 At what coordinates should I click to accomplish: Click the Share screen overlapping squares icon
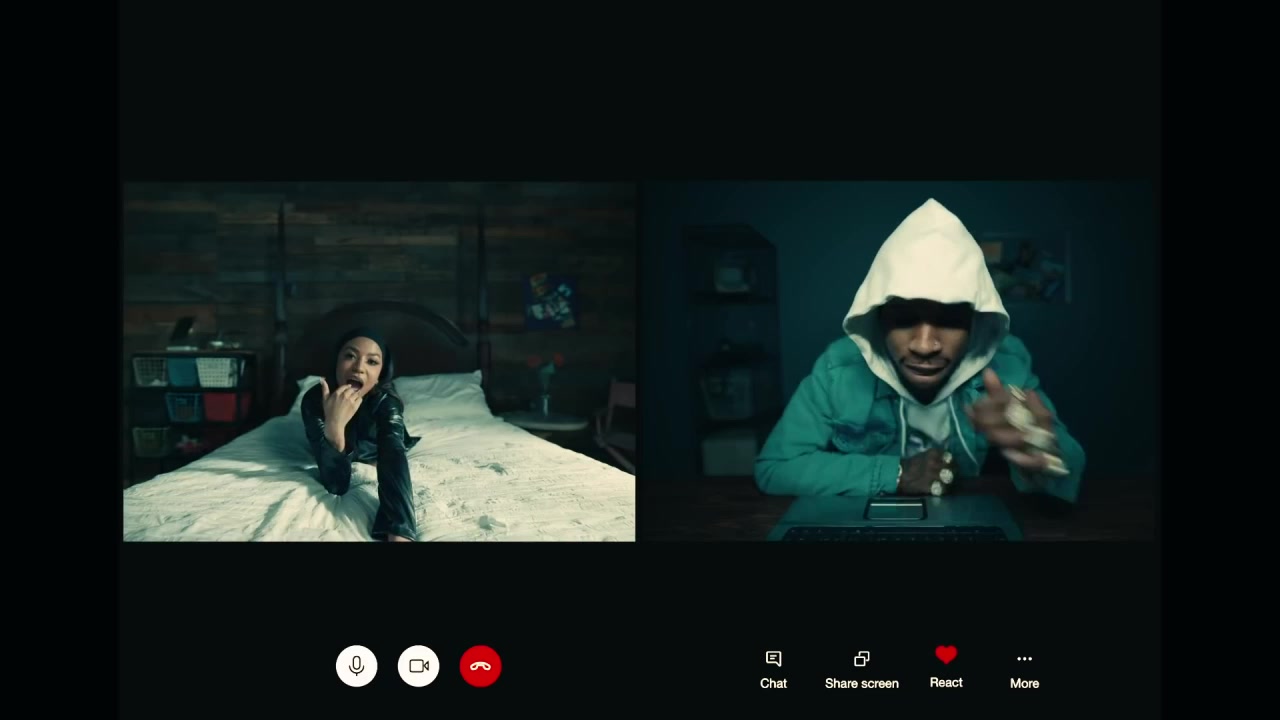861,658
